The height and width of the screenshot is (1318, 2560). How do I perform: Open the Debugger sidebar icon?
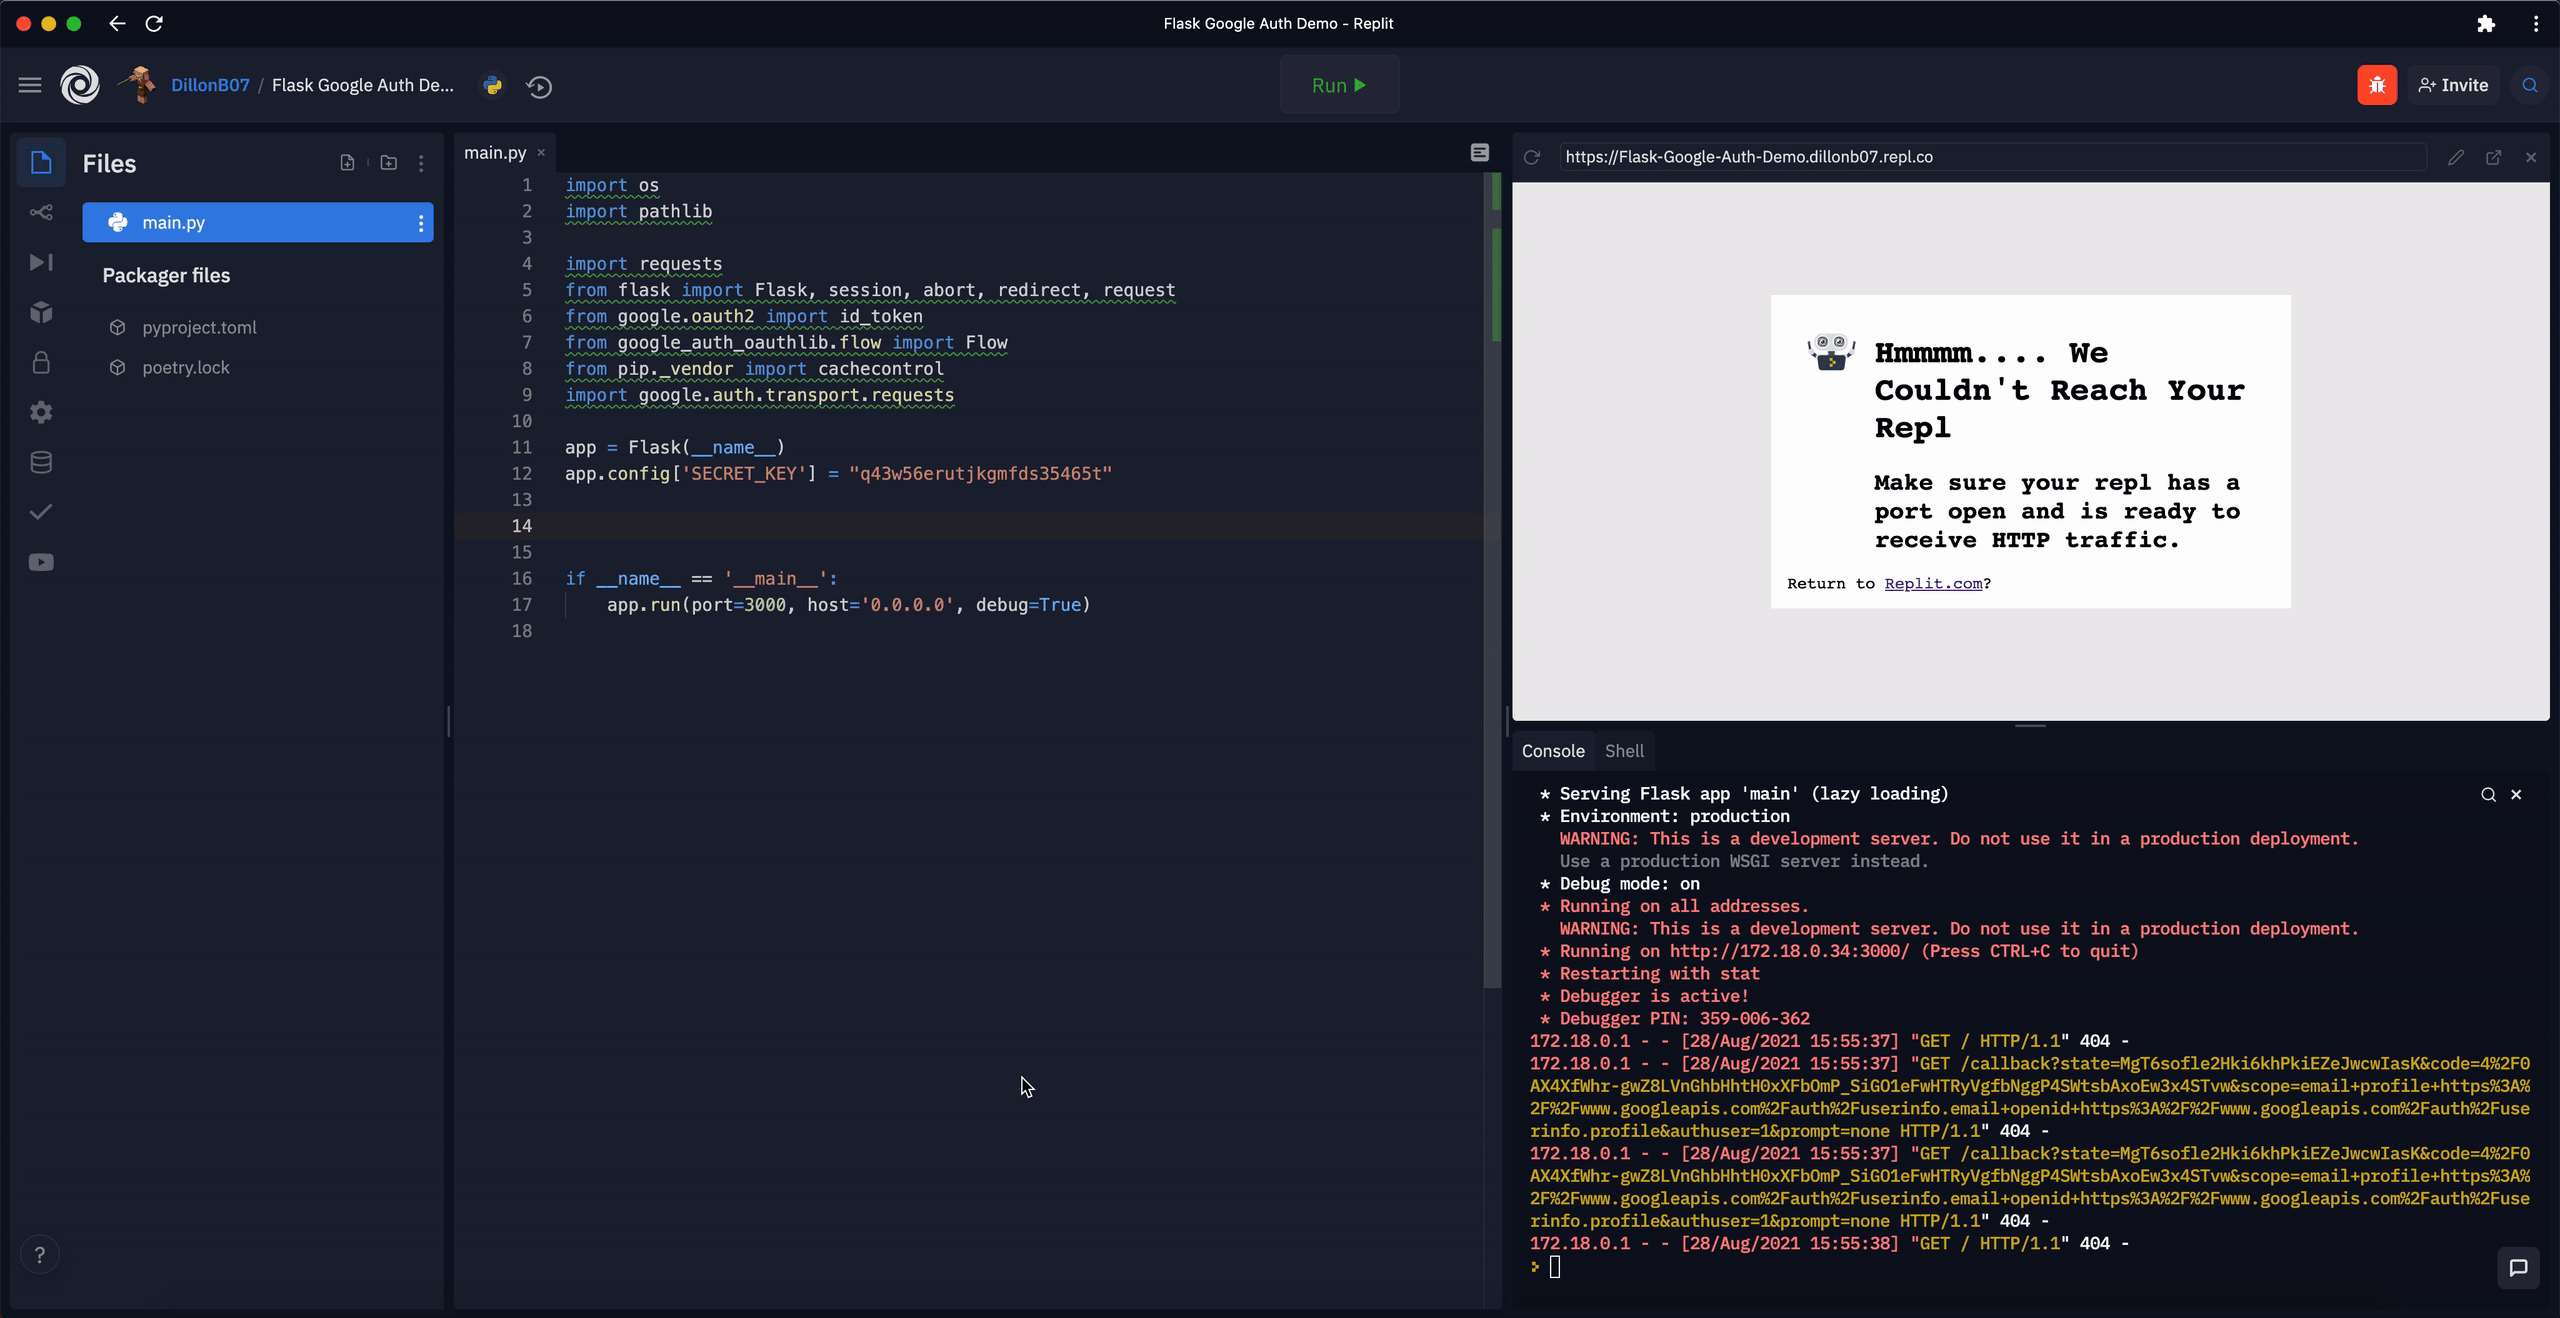[x=41, y=262]
